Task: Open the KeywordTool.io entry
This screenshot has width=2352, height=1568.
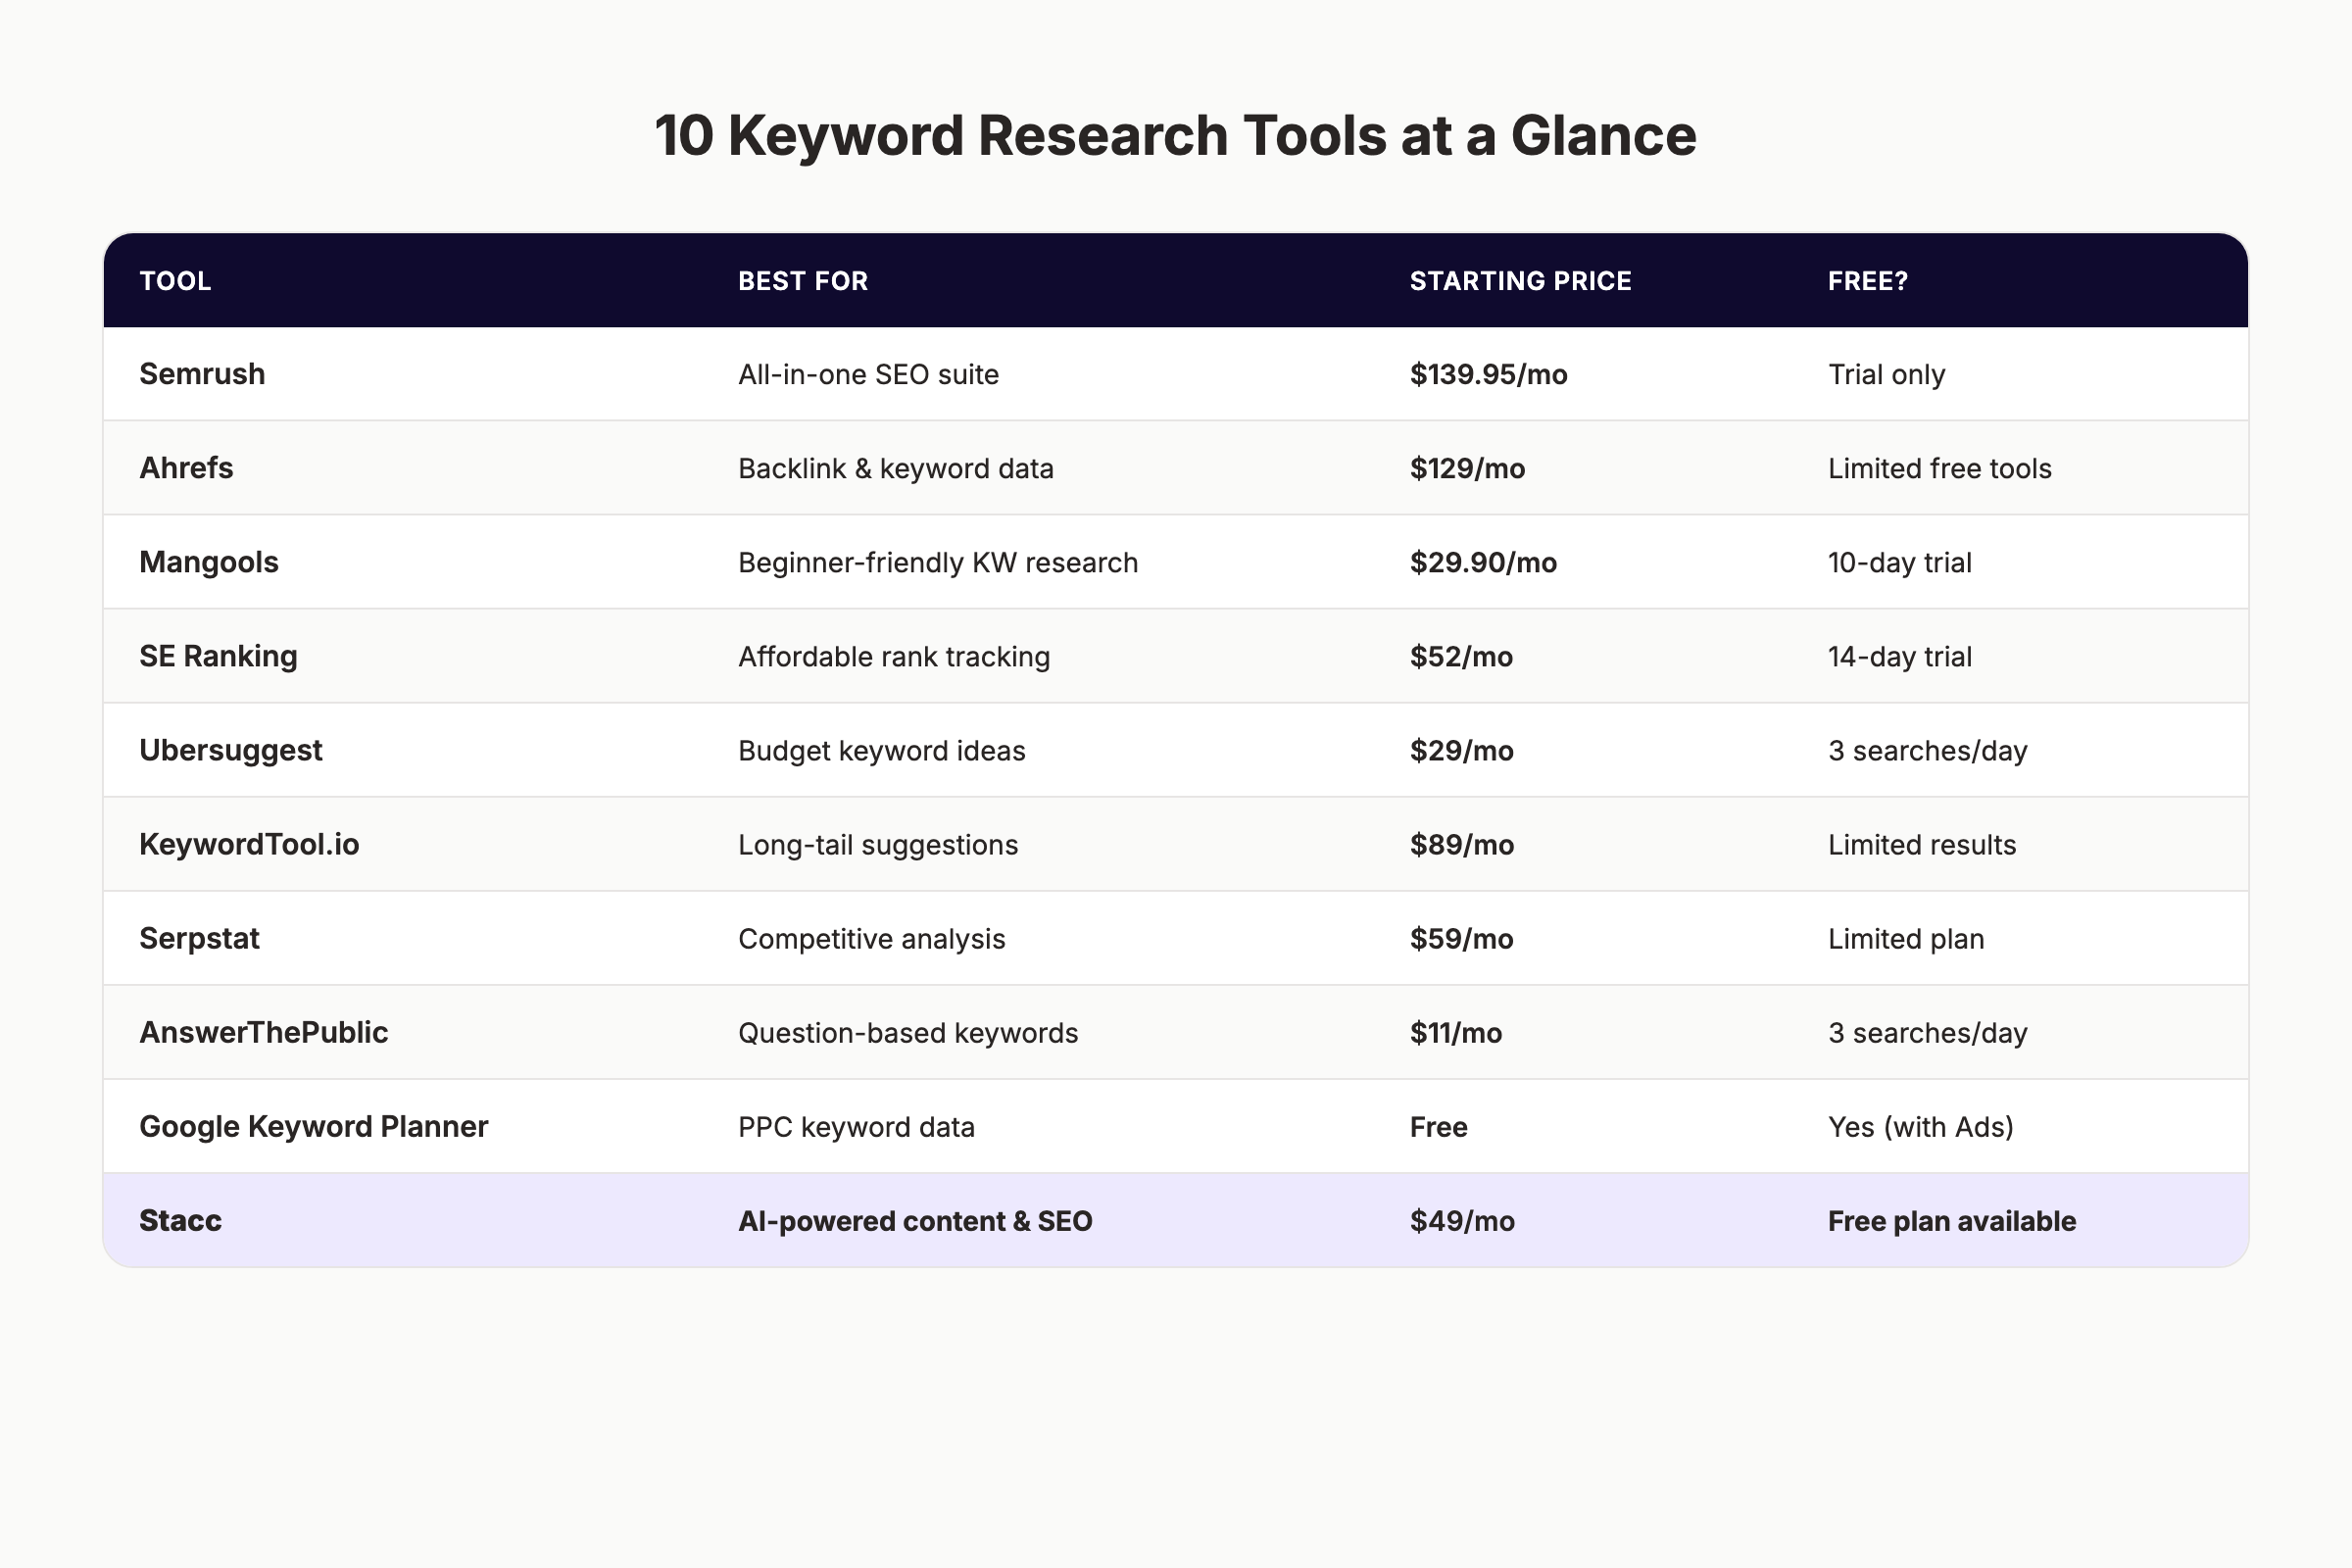Action: click(251, 844)
